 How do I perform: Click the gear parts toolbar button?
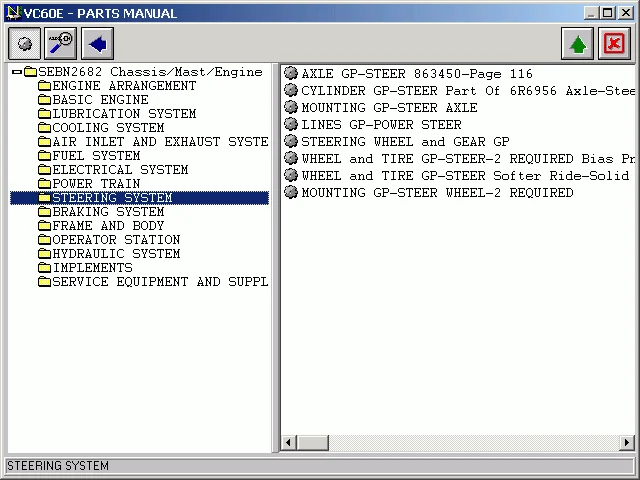point(24,43)
